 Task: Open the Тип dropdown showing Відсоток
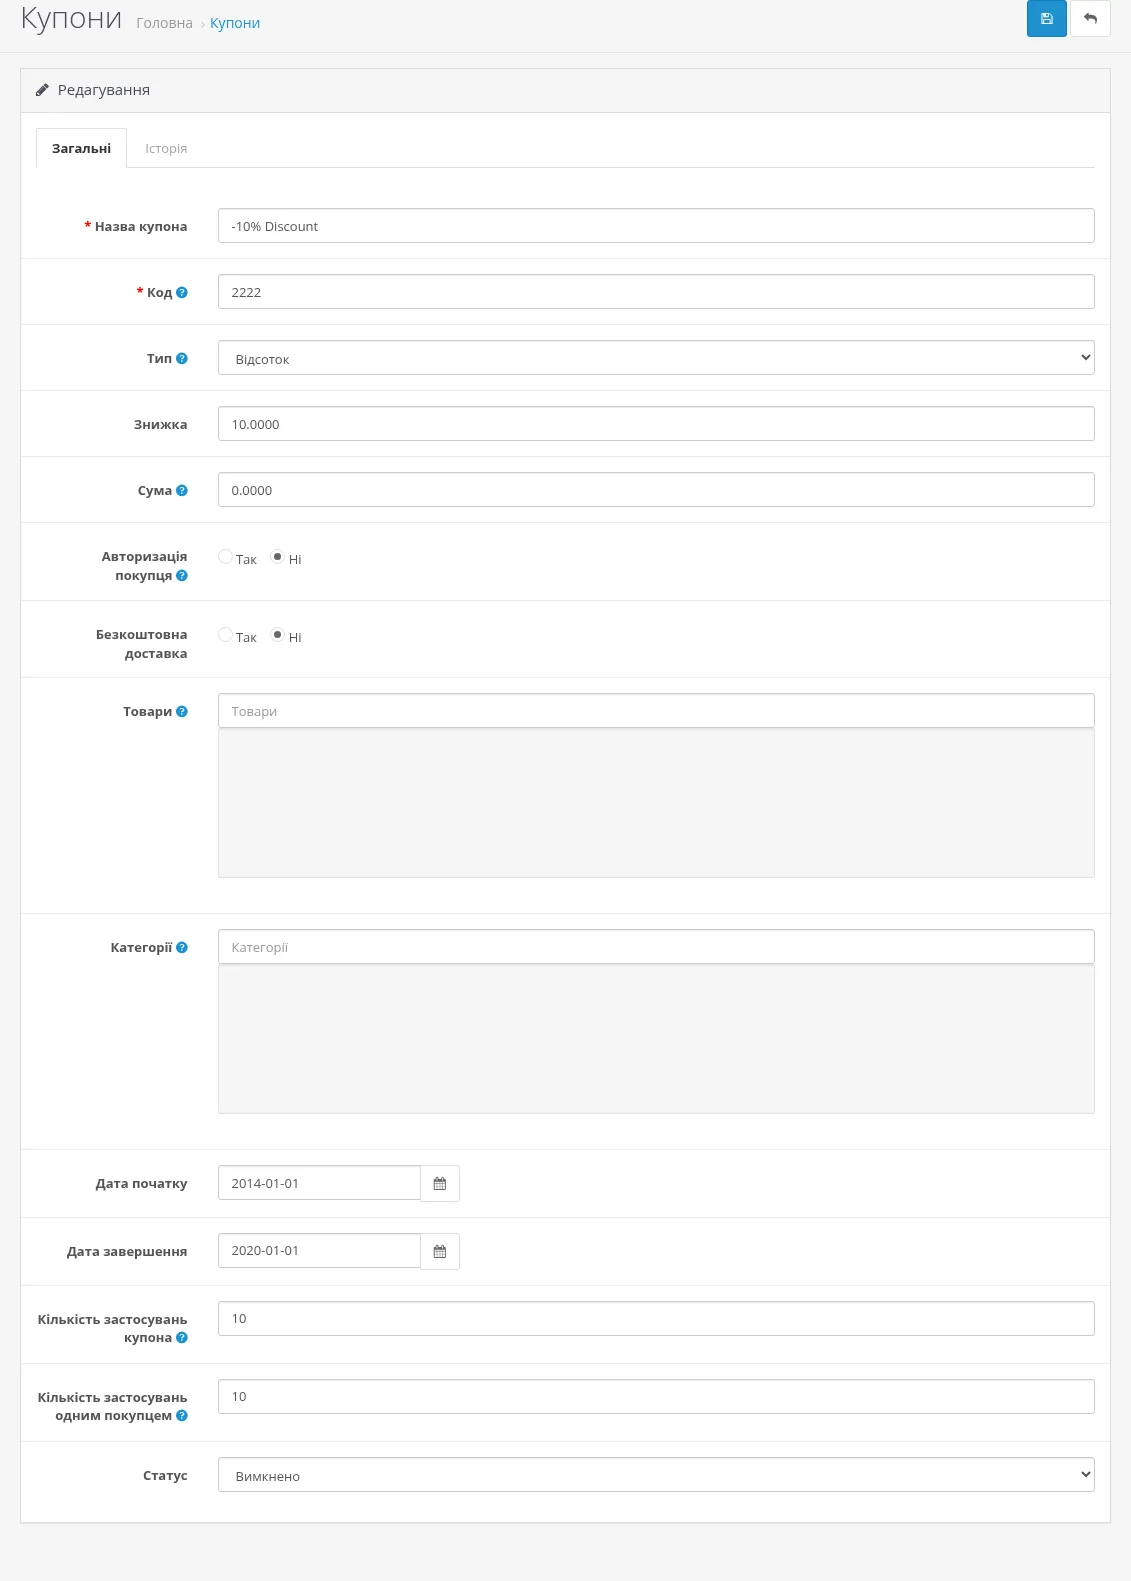pyautogui.click(x=656, y=358)
